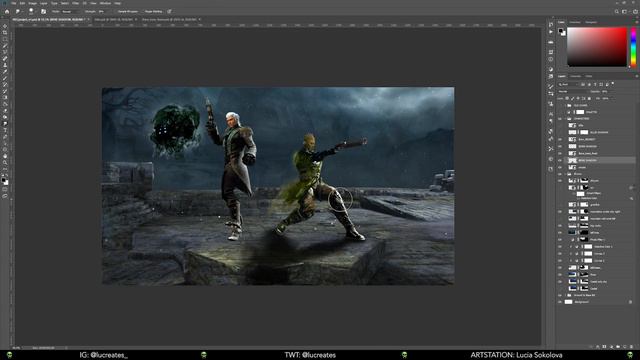Click the Background layer lock icon
Viewport: 640px width, 360px height.
(x=631, y=302)
